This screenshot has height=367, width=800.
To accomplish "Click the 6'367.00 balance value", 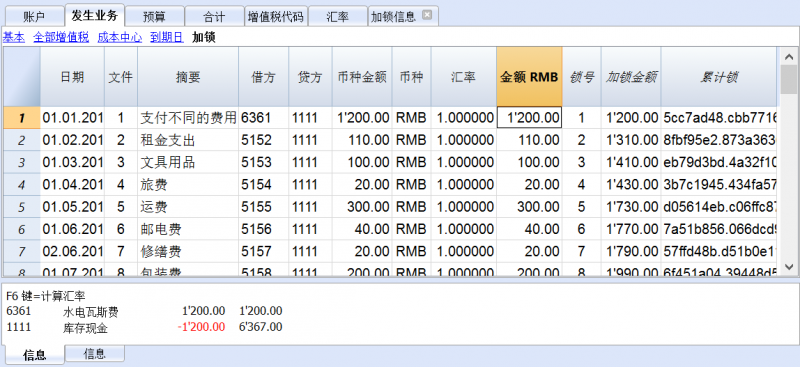I will click(260, 327).
